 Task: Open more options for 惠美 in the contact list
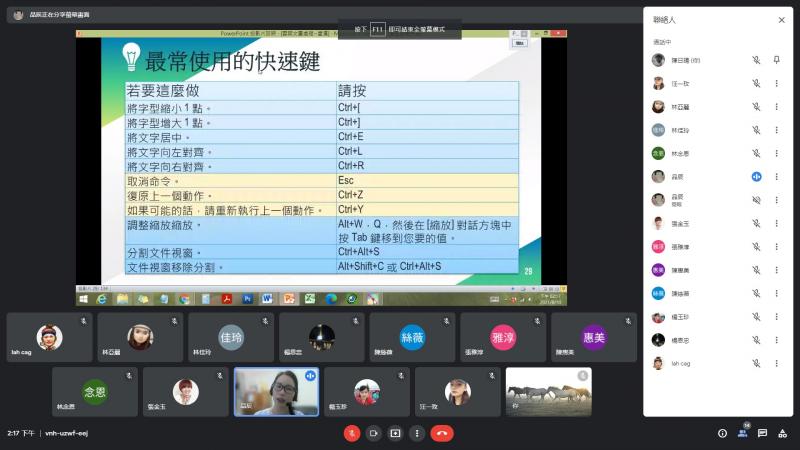pos(777,270)
